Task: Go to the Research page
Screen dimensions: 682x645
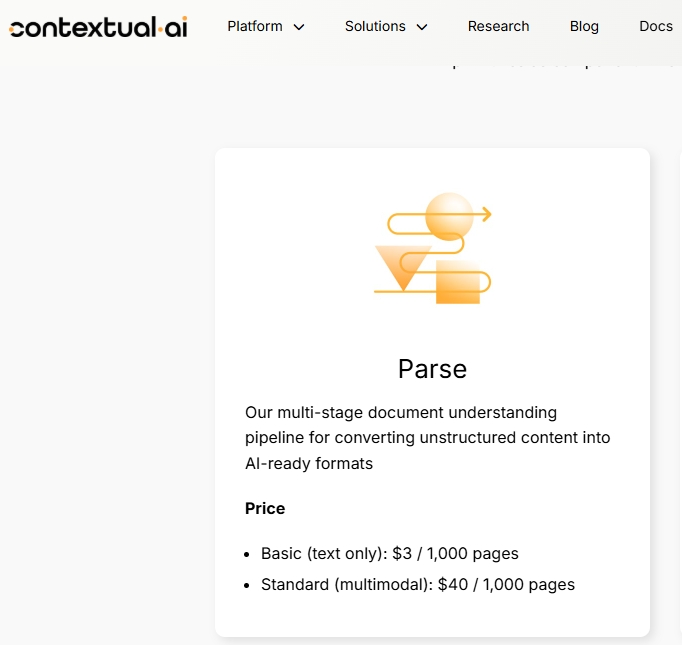Action: tap(498, 27)
